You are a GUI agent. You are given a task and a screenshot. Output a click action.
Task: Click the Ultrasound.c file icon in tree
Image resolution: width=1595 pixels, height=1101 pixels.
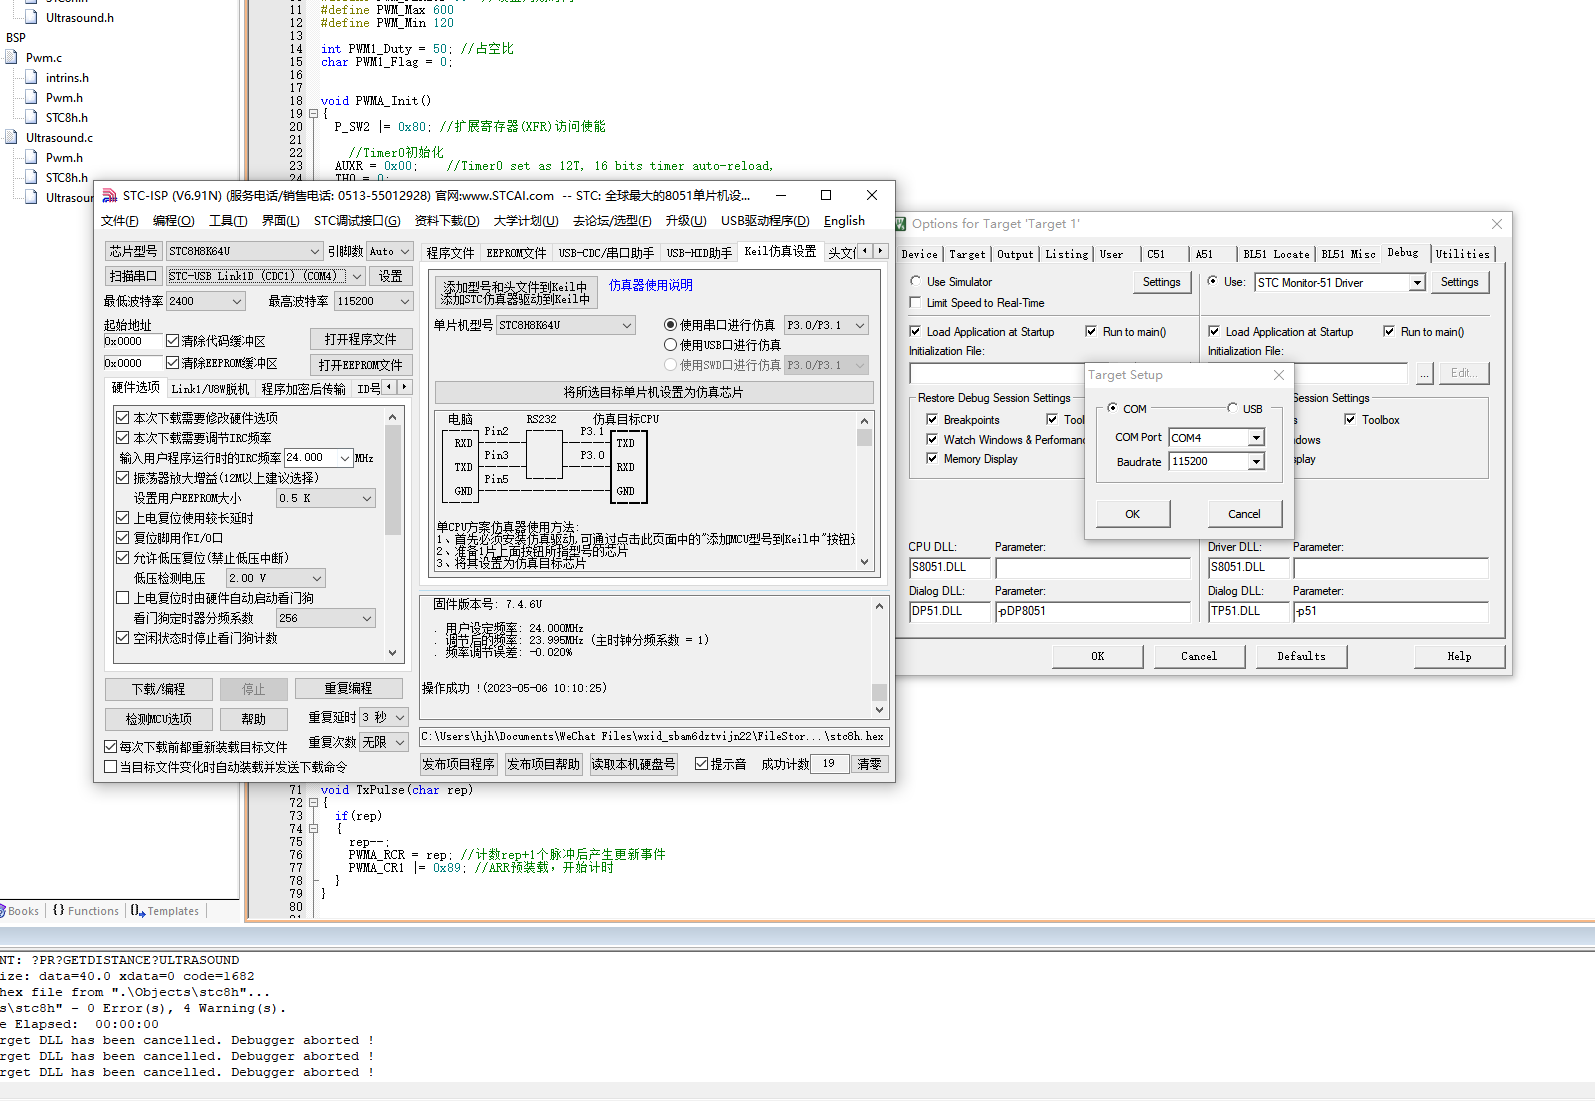click(11, 137)
